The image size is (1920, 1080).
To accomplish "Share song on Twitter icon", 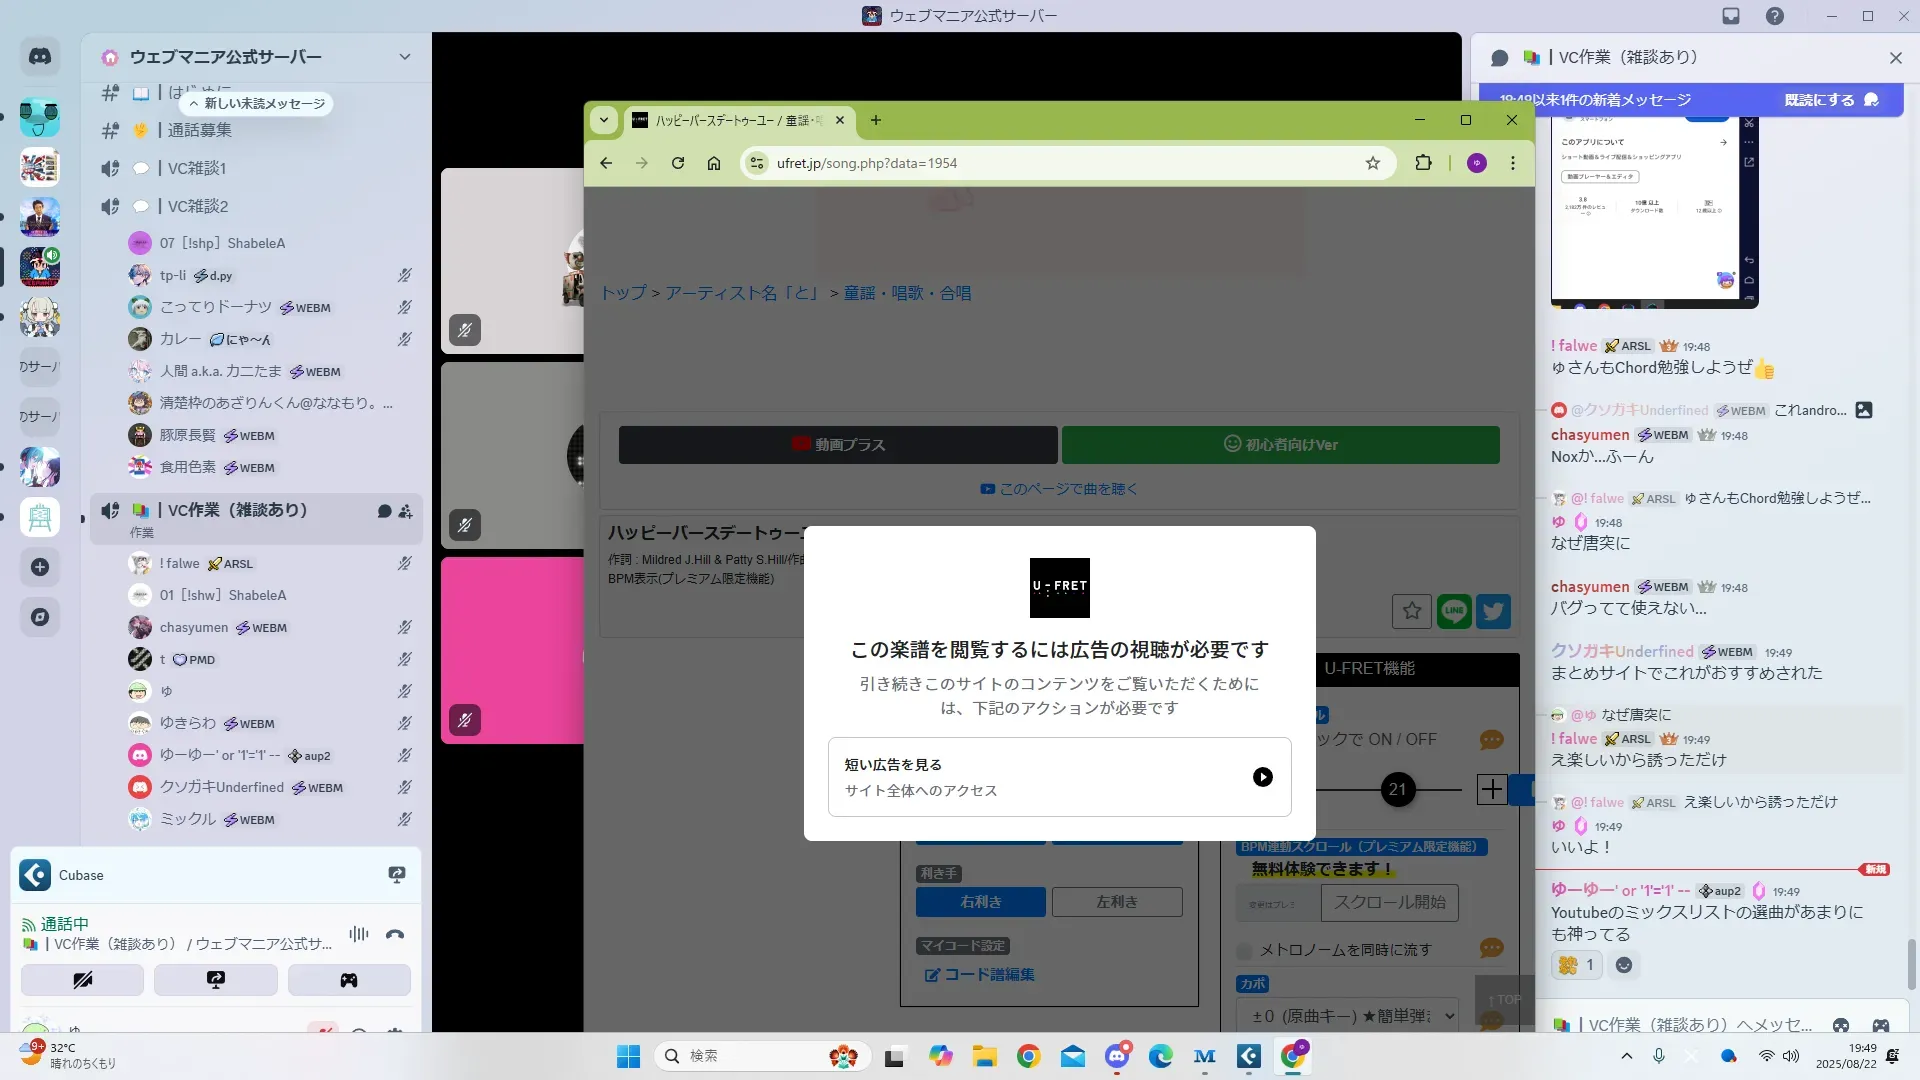I will point(1493,611).
